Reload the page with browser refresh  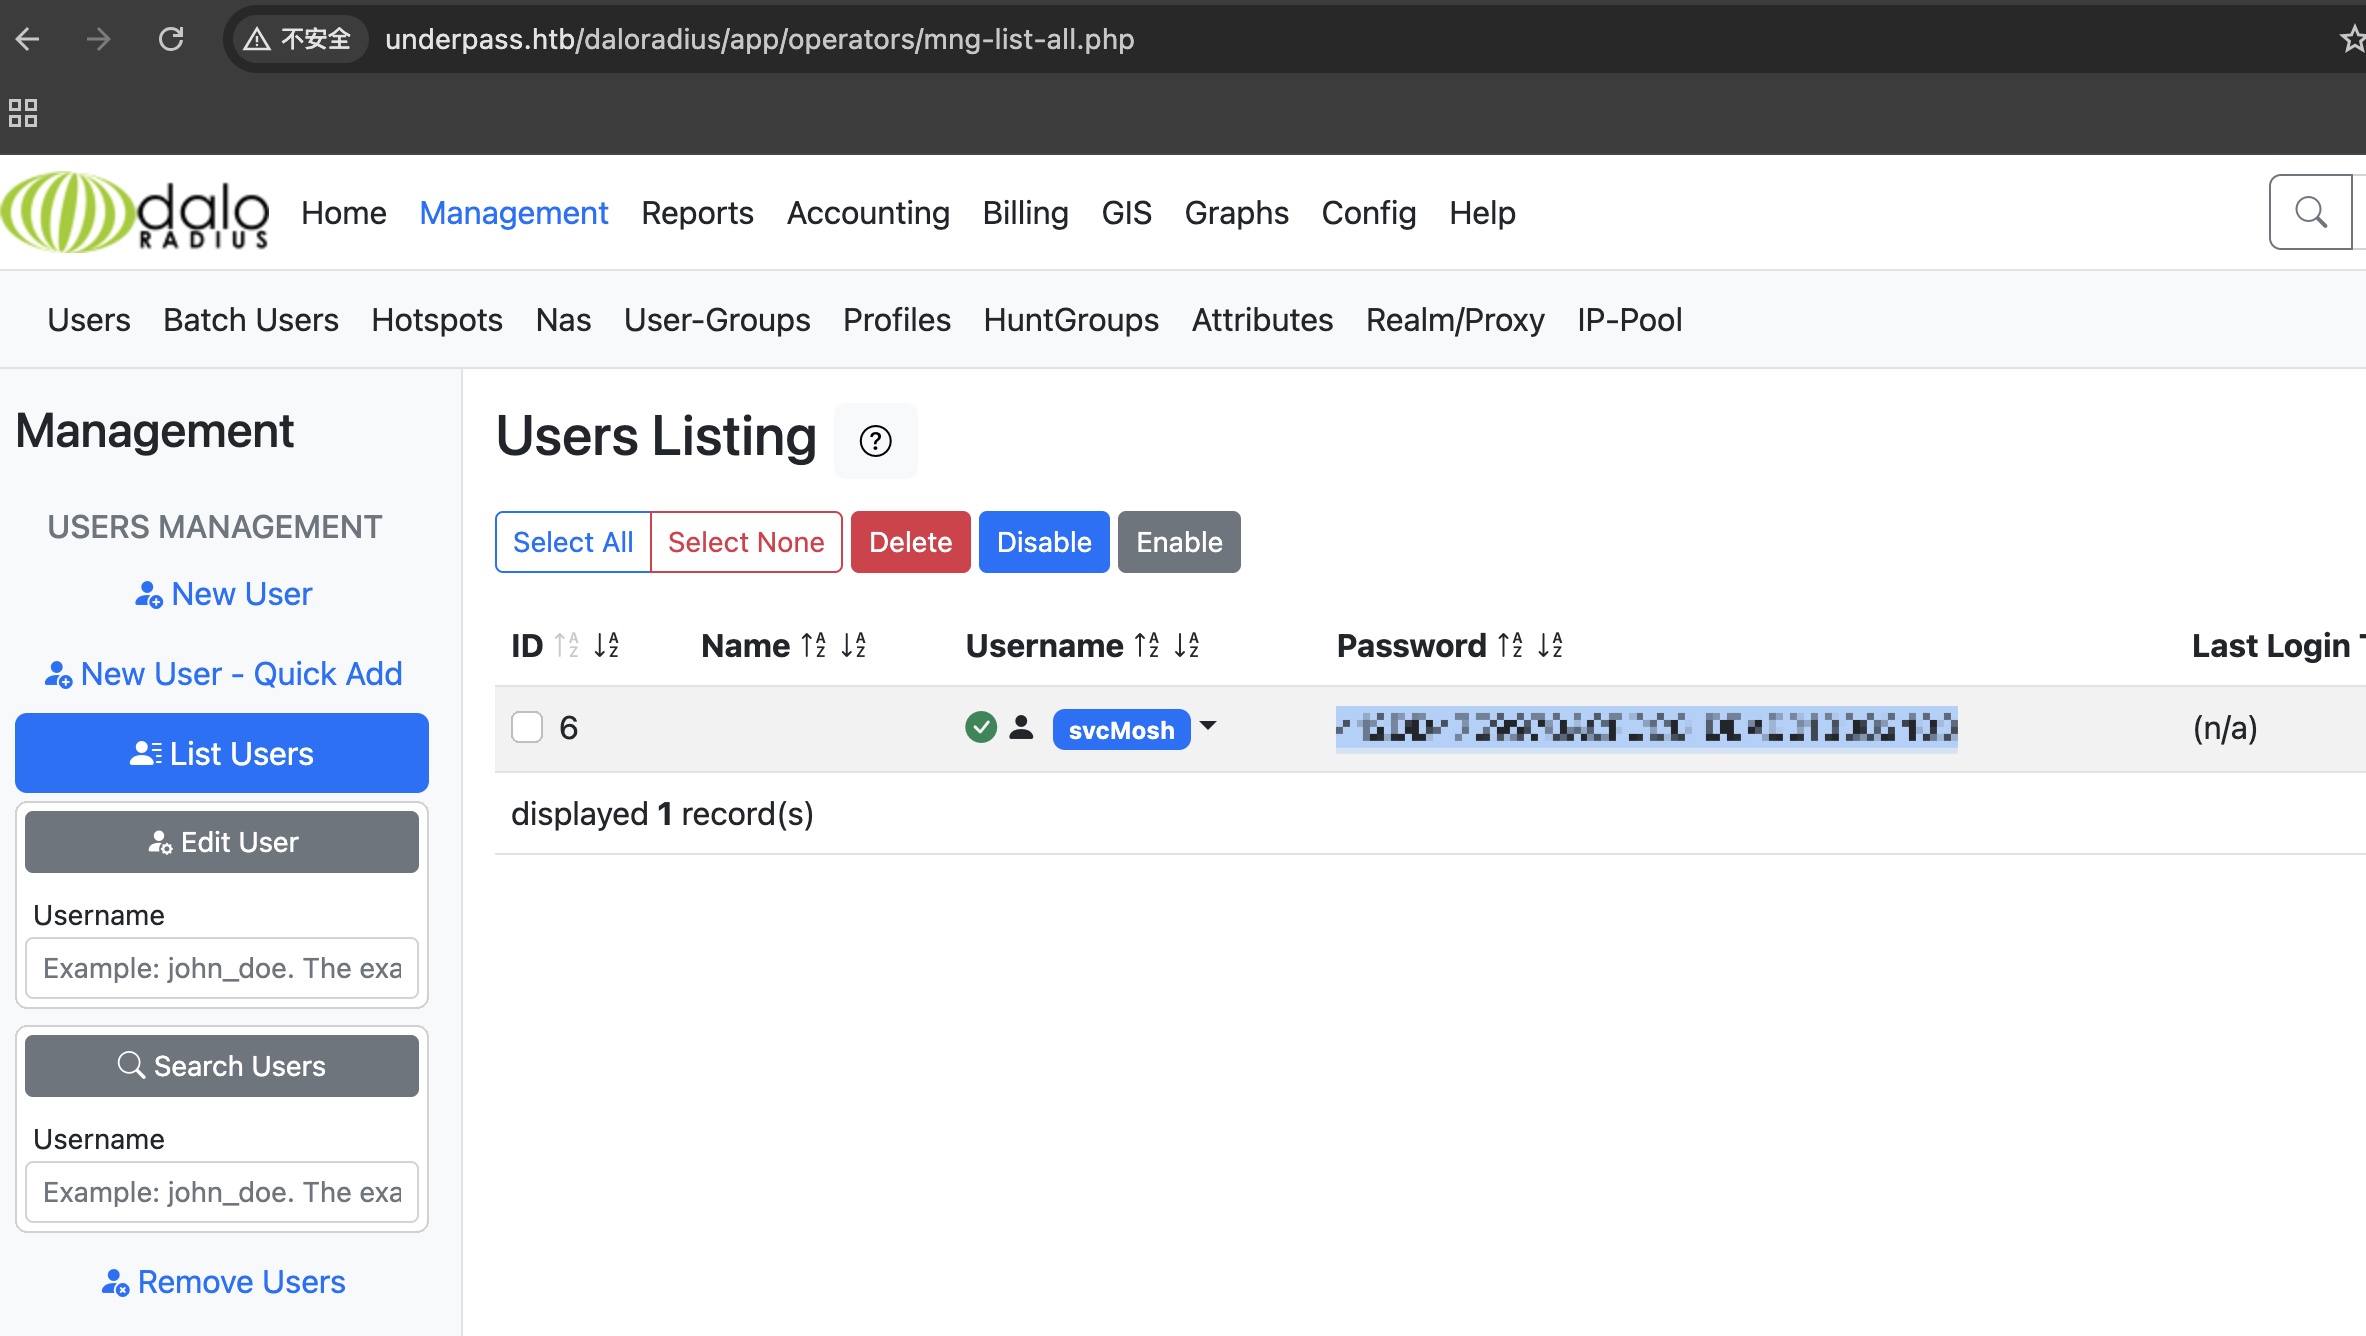(171, 39)
